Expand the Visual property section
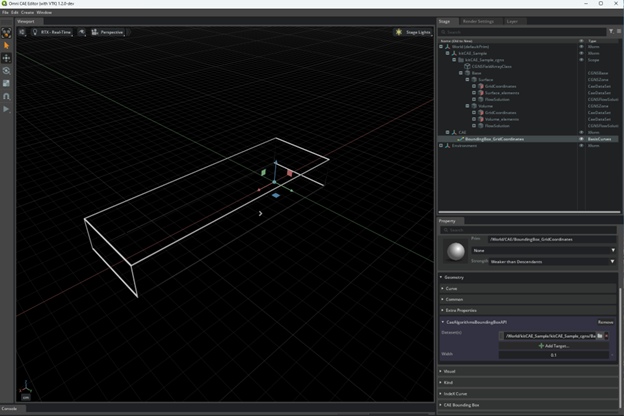 528,371
